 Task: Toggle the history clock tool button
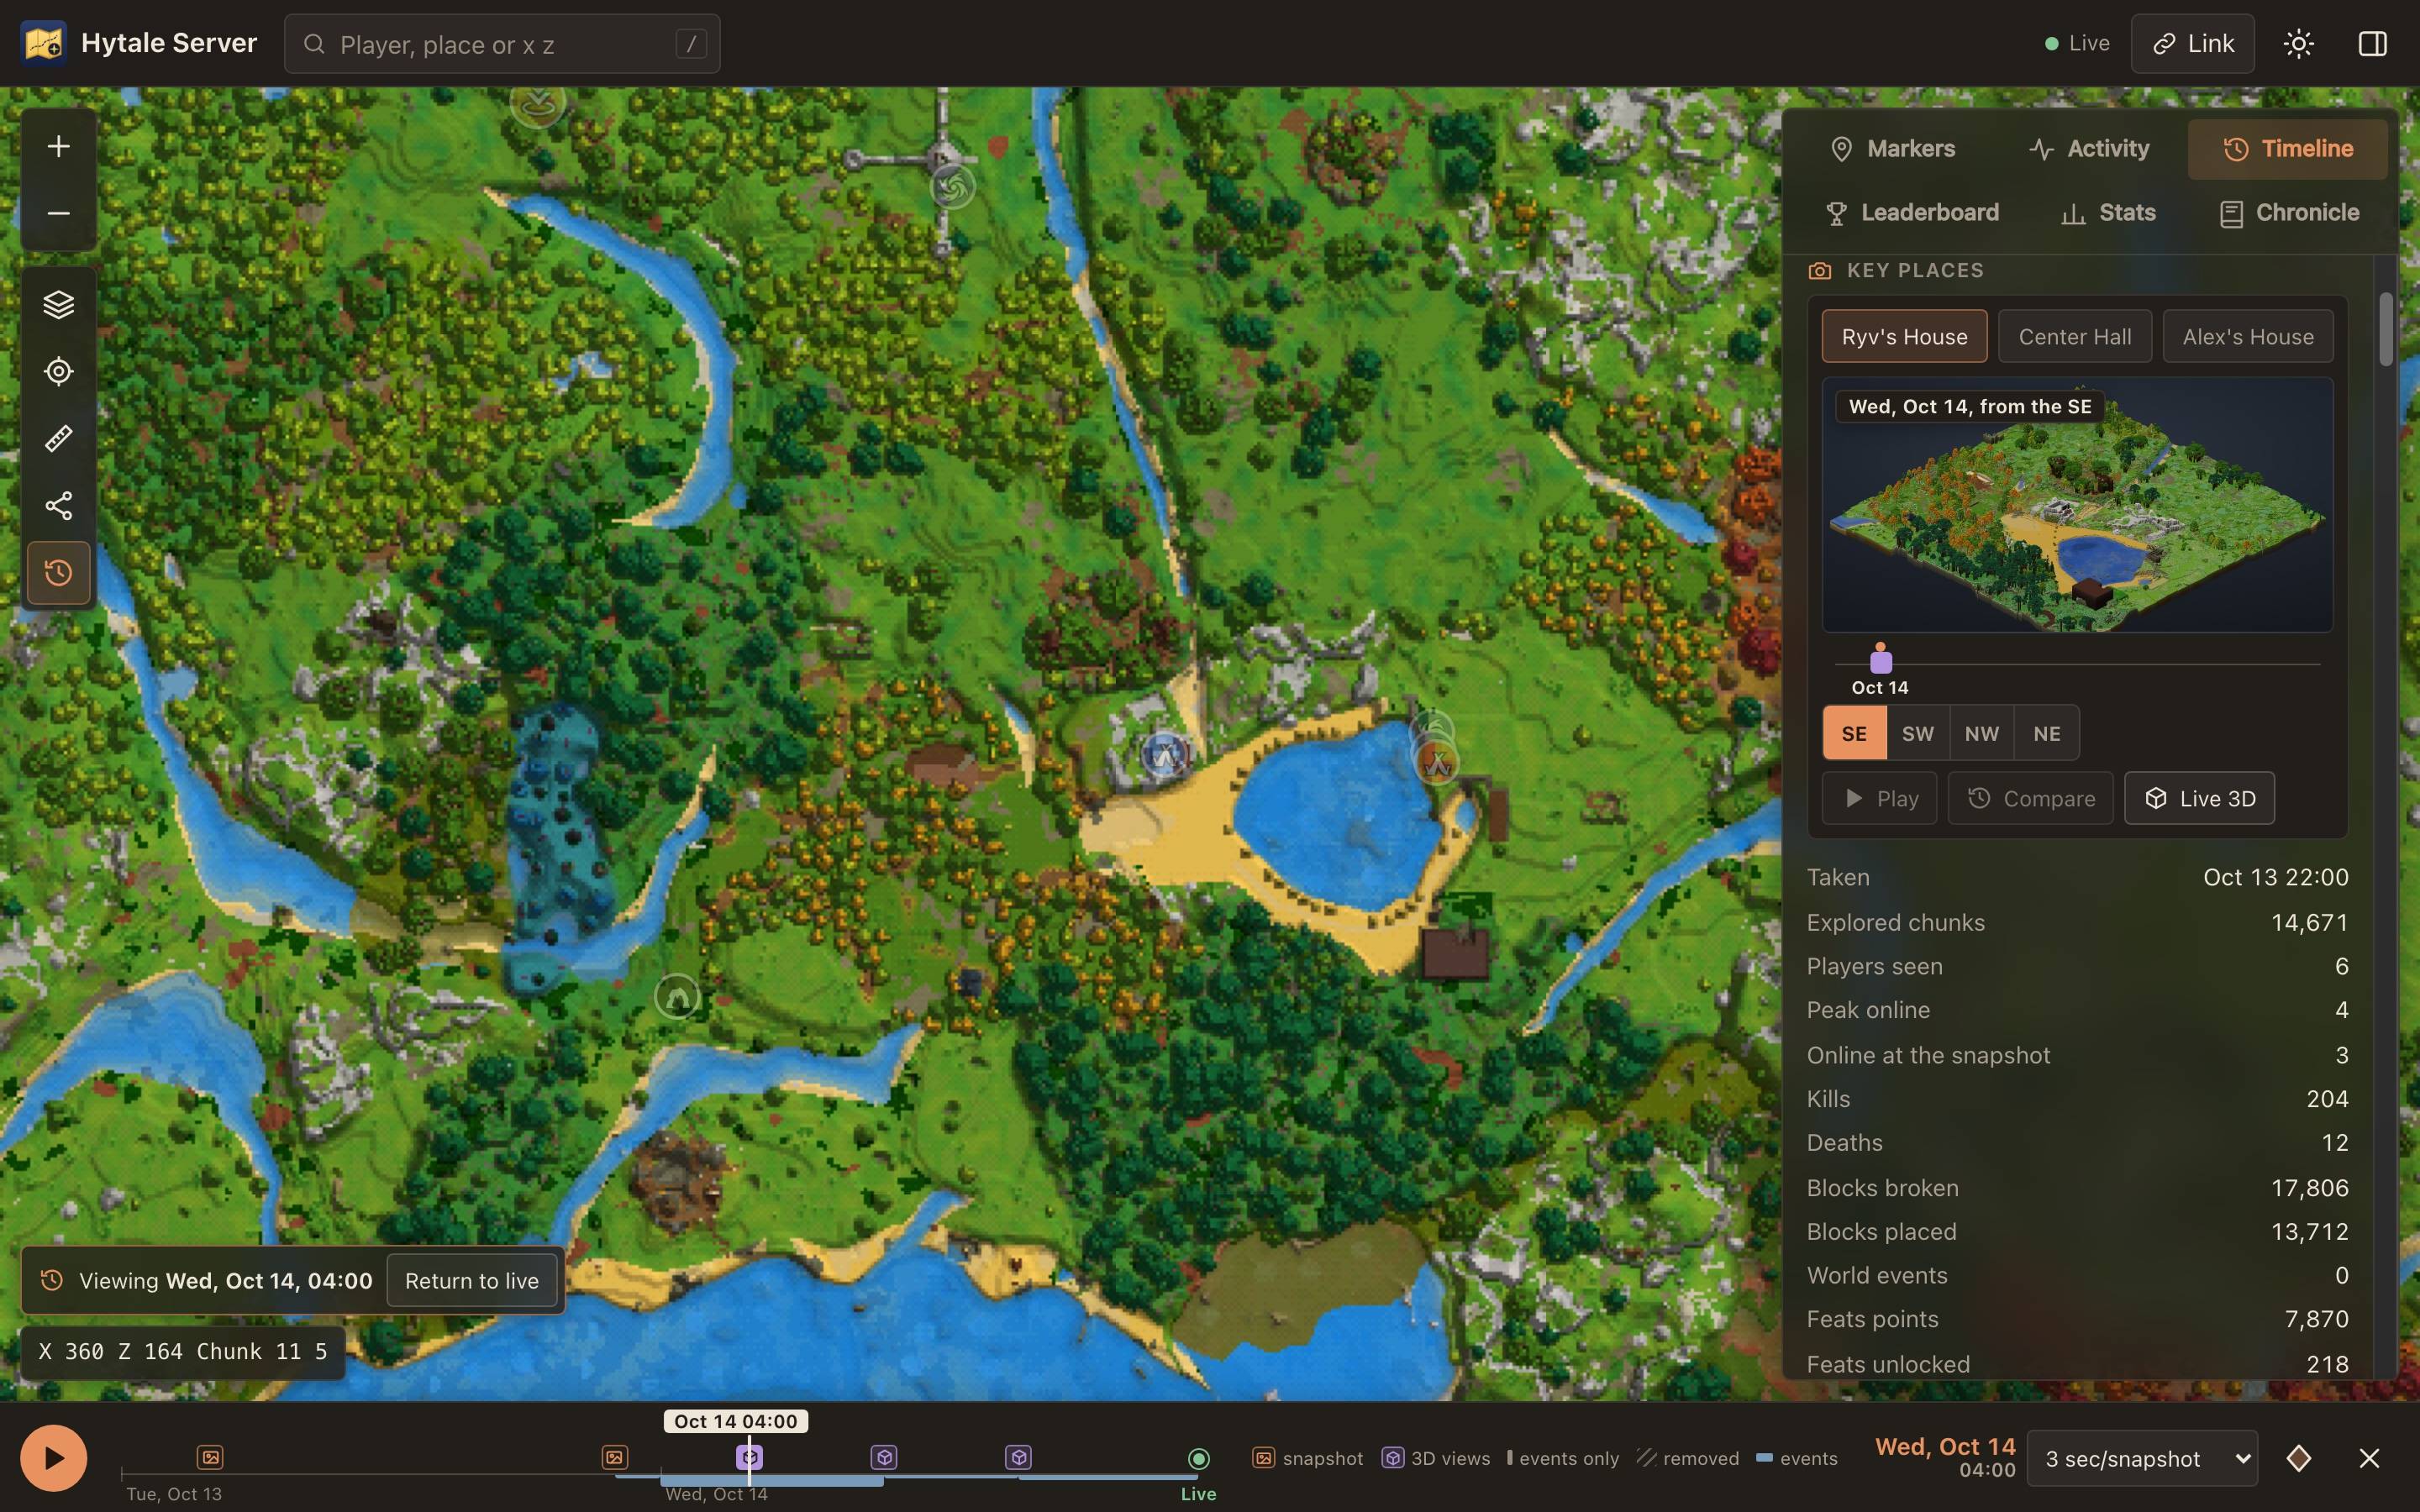click(58, 573)
